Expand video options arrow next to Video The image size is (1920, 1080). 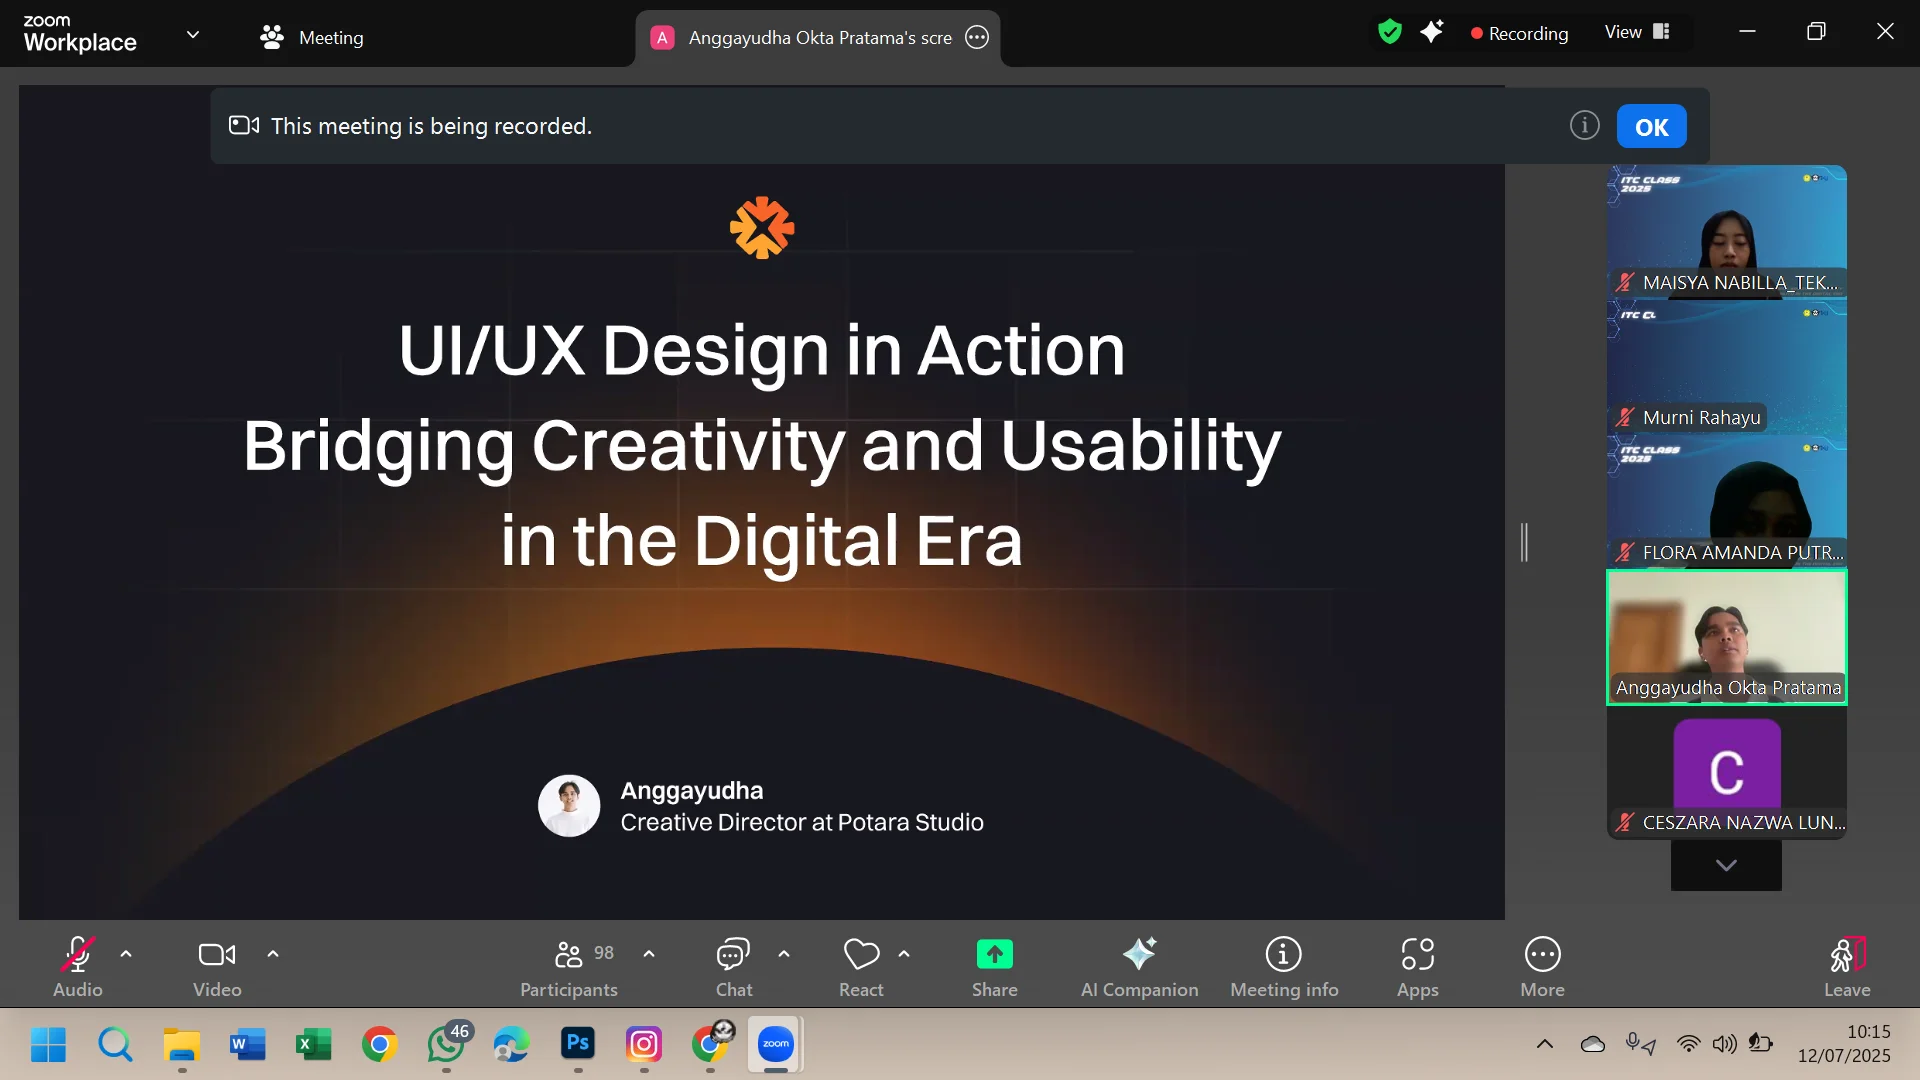pyautogui.click(x=273, y=954)
